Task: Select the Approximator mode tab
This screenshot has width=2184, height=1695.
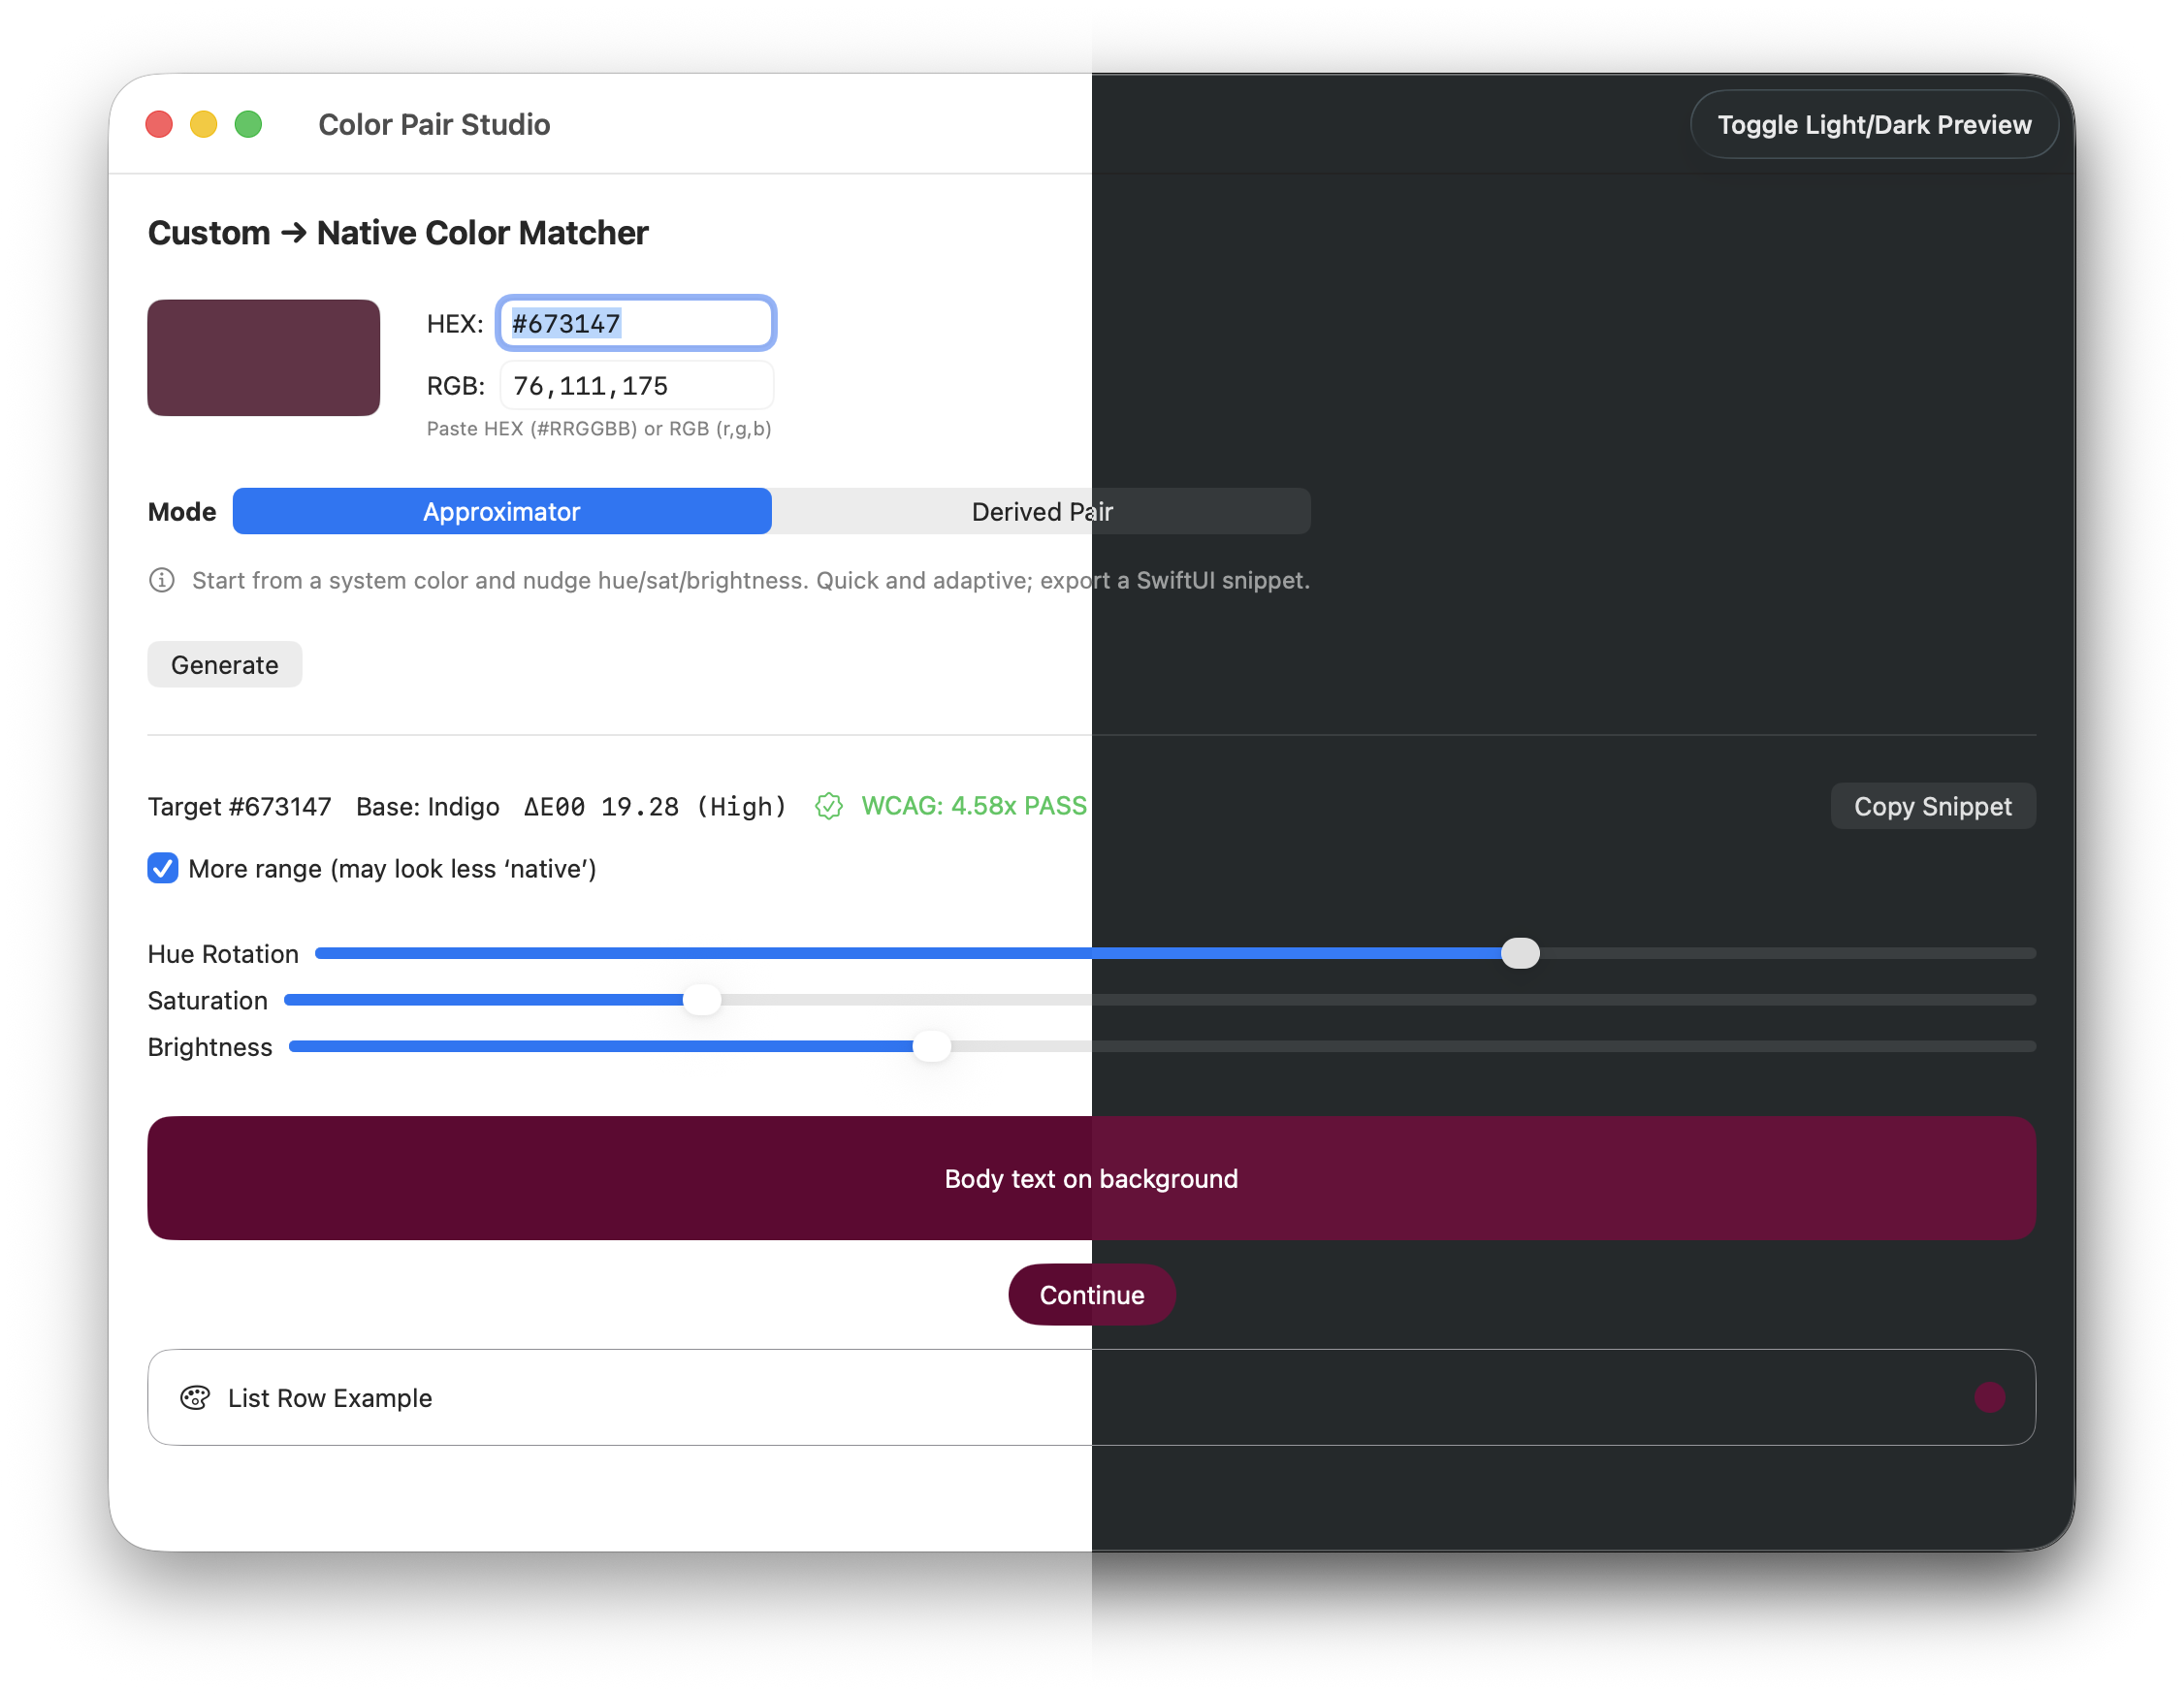Action: point(502,511)
